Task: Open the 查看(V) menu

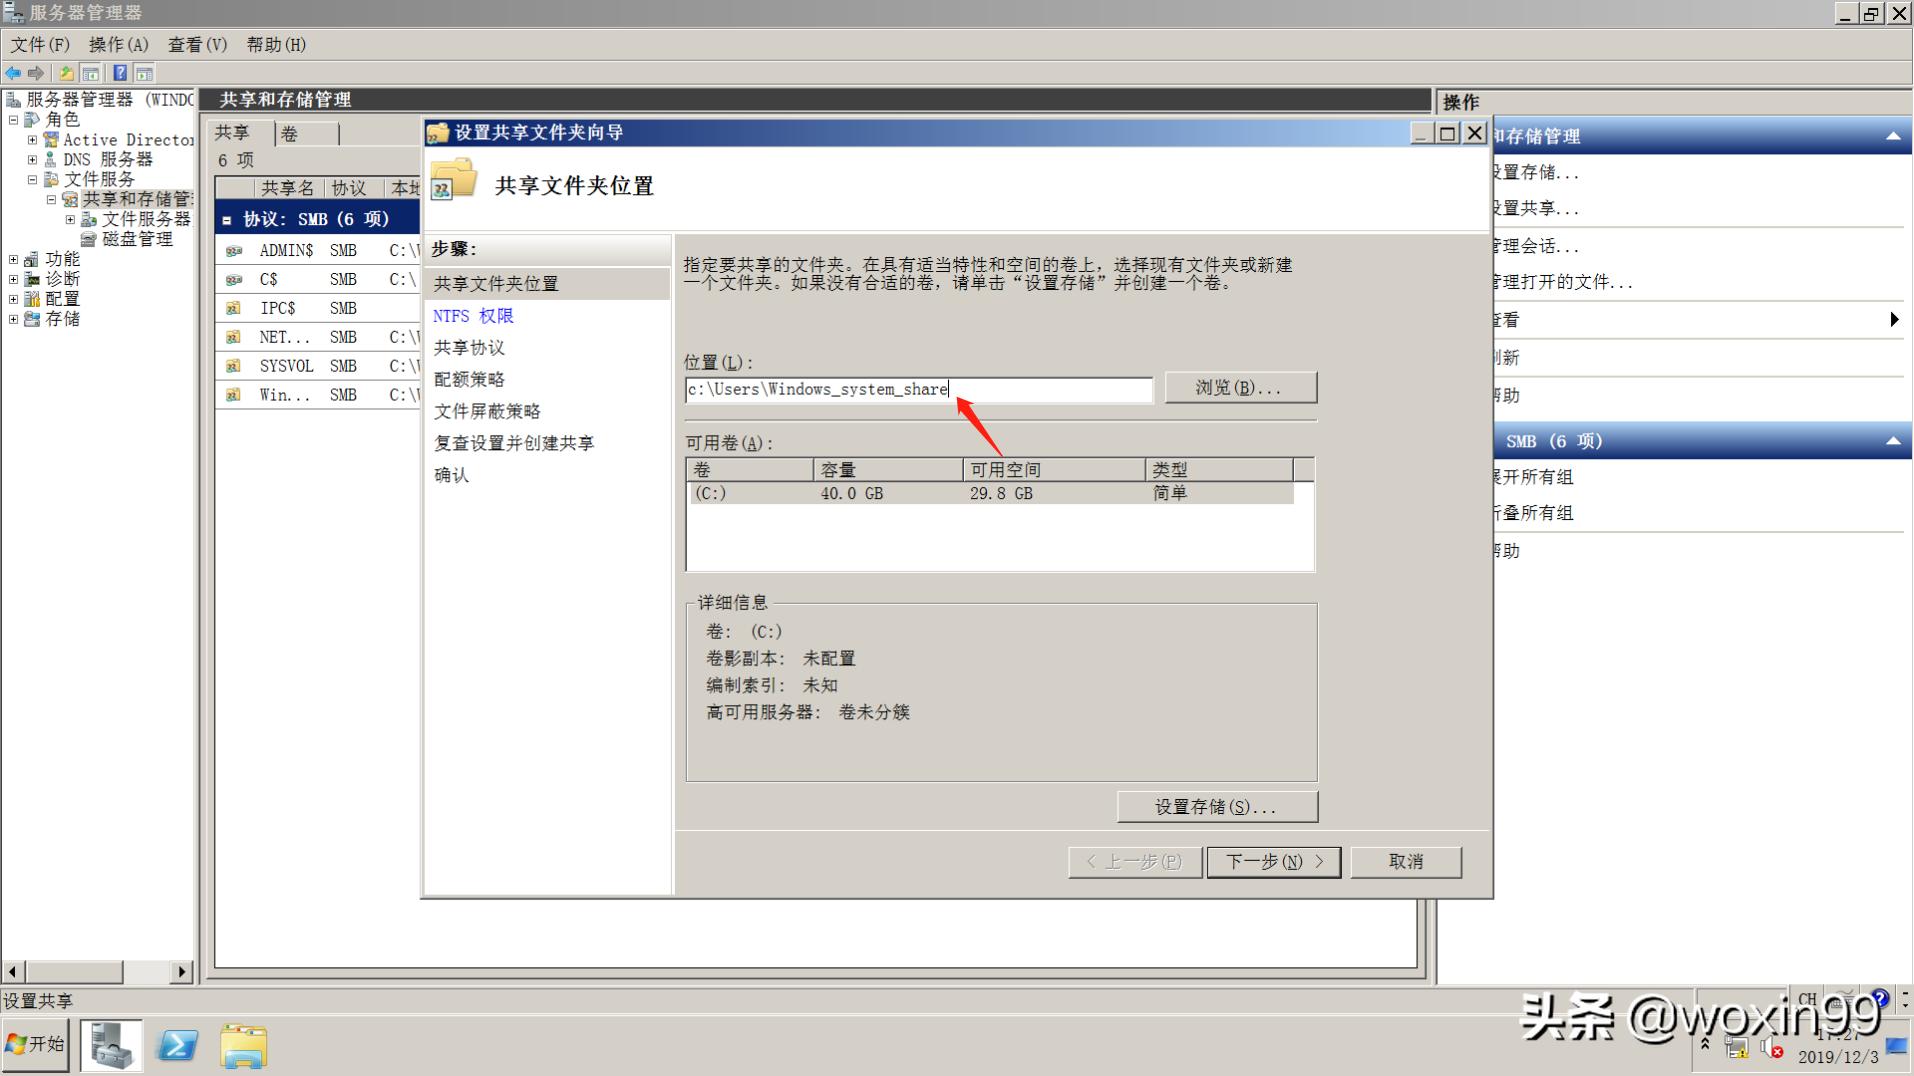Action: tap(196, 44)
